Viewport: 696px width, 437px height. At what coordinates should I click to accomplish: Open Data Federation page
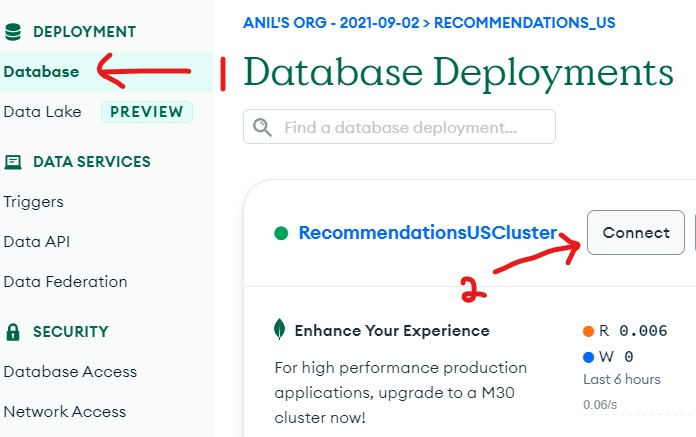[x=65, y=282]
